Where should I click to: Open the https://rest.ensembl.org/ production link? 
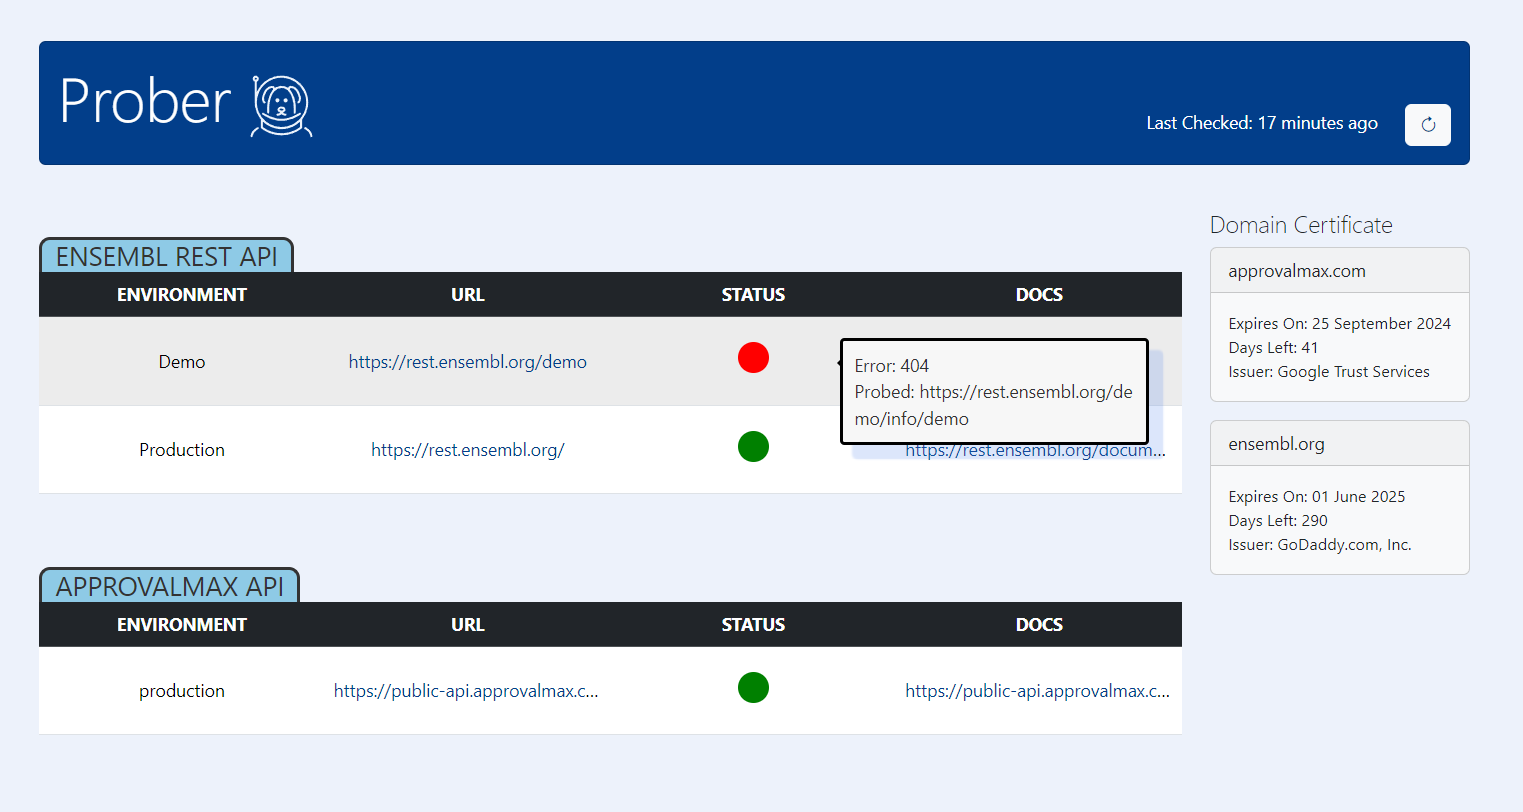pos(467,449)
